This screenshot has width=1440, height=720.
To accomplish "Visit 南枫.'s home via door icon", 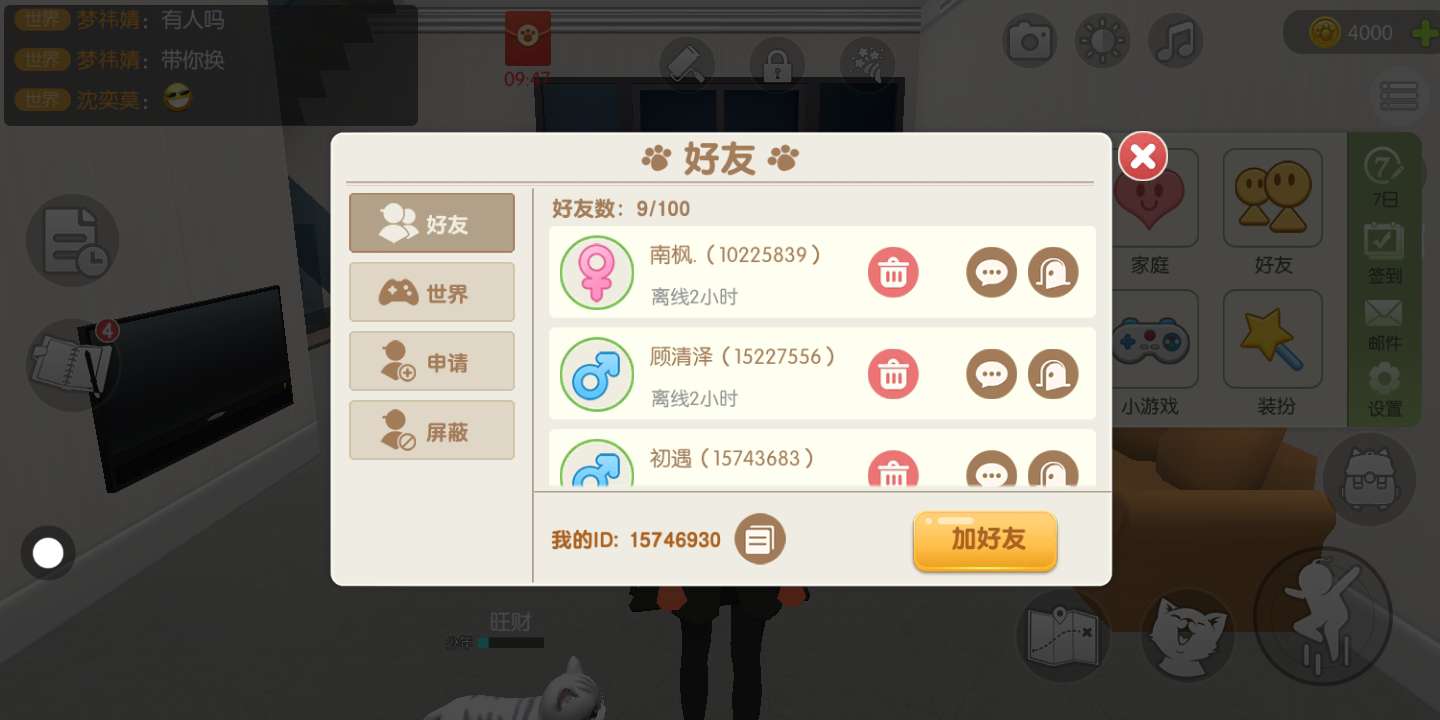I will (x=1053, y=272).
